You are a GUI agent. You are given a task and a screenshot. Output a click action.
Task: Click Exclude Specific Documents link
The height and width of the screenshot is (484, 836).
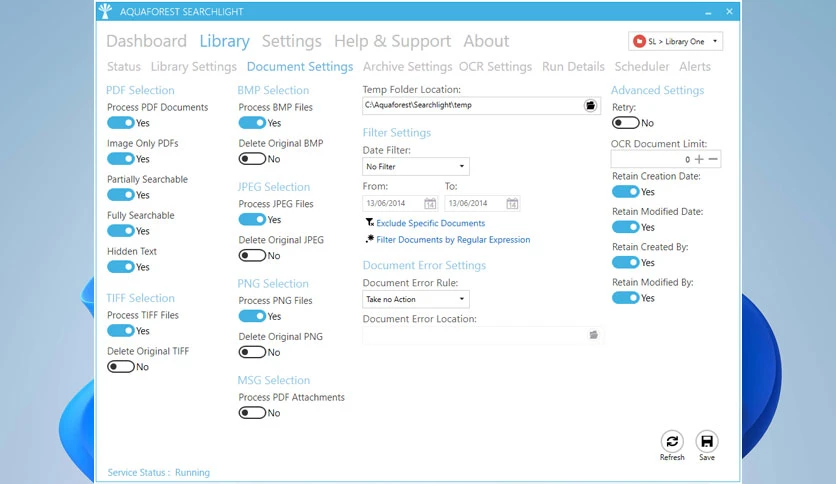click(x=431, y=223)
